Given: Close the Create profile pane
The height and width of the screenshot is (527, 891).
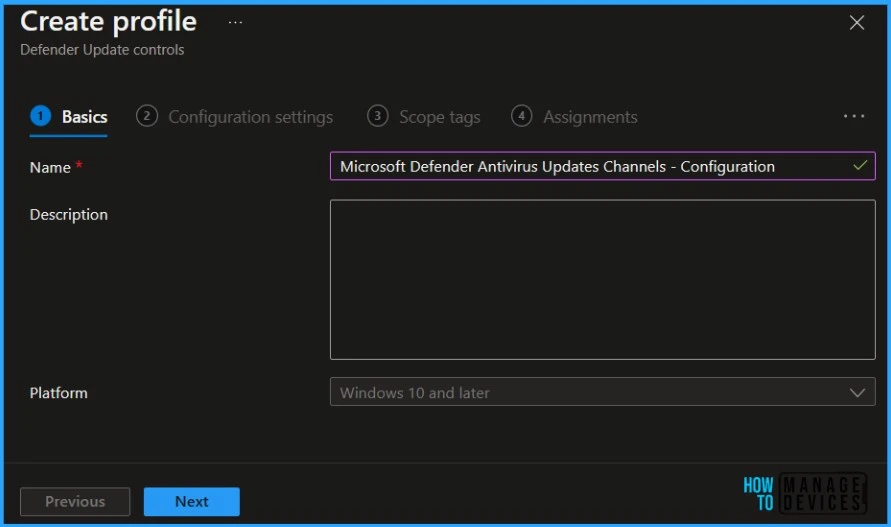Looking at the screenshot, I should [856, 23].
